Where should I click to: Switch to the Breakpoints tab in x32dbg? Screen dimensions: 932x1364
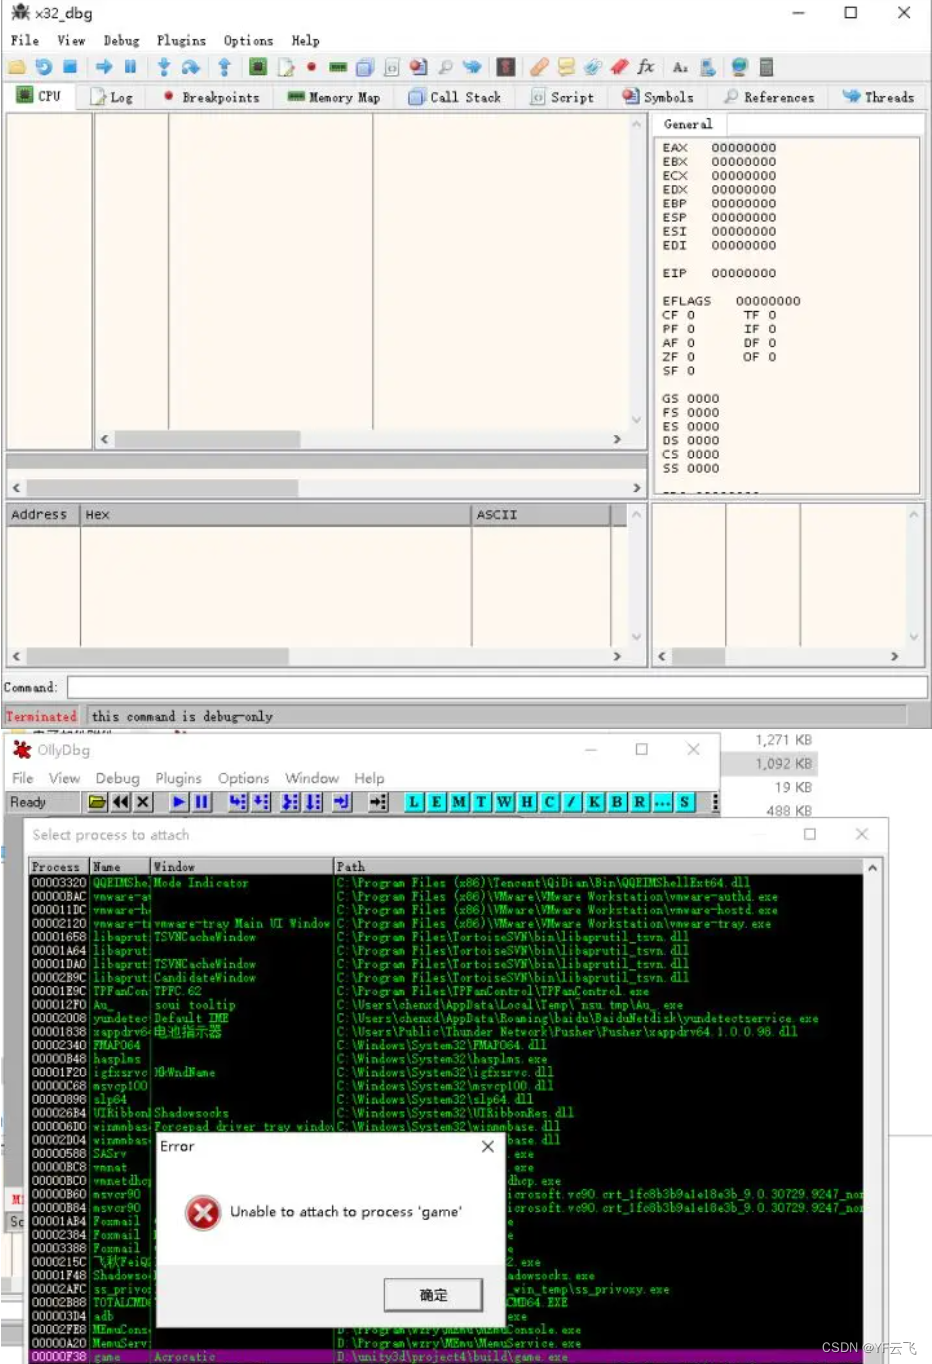coord(211,97)
